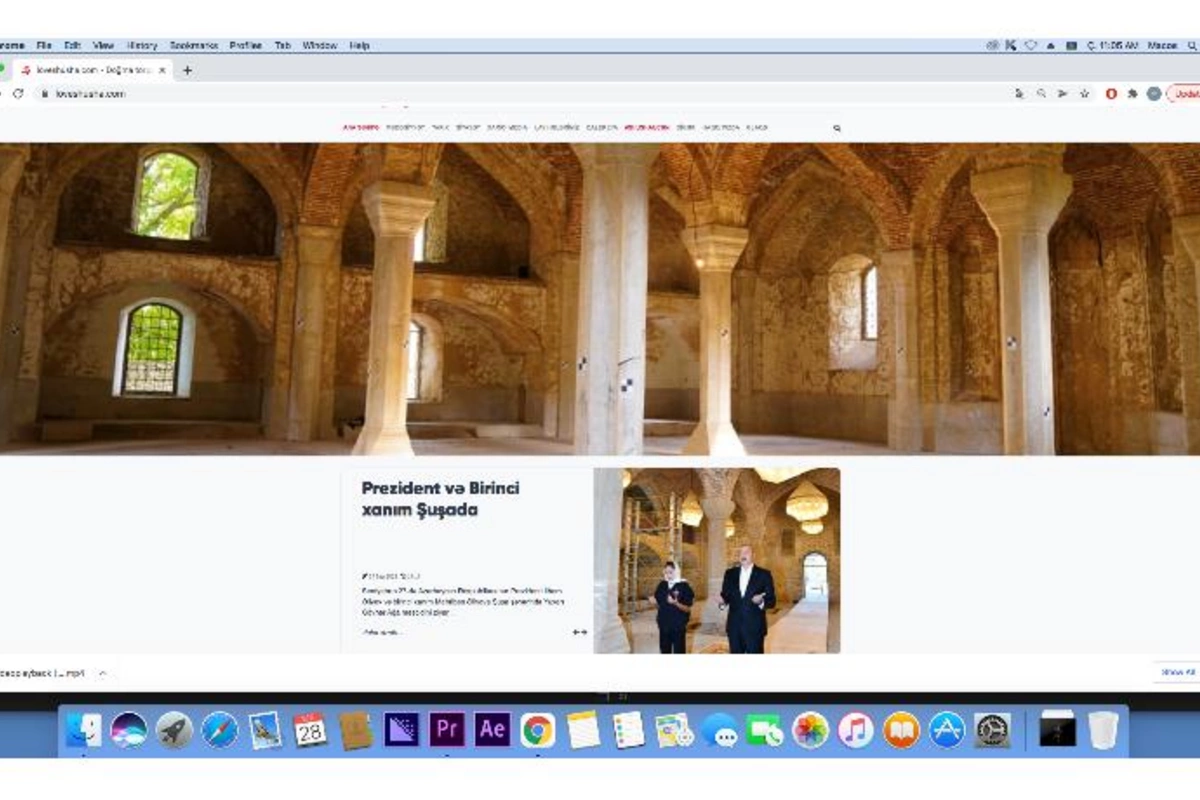Open the Bookmarks menu
1200x800 pixels.
point(193,46)
